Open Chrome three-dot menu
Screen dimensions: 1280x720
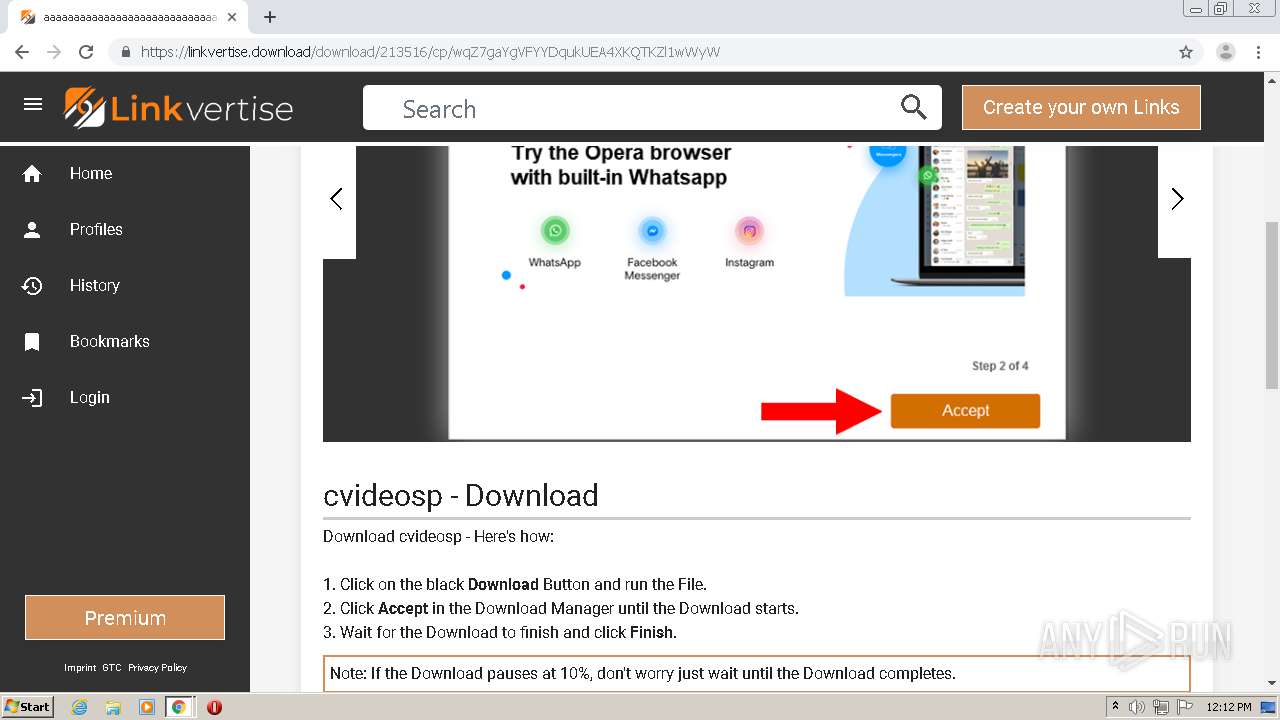pyautogui.click(x=1258, y=52)
